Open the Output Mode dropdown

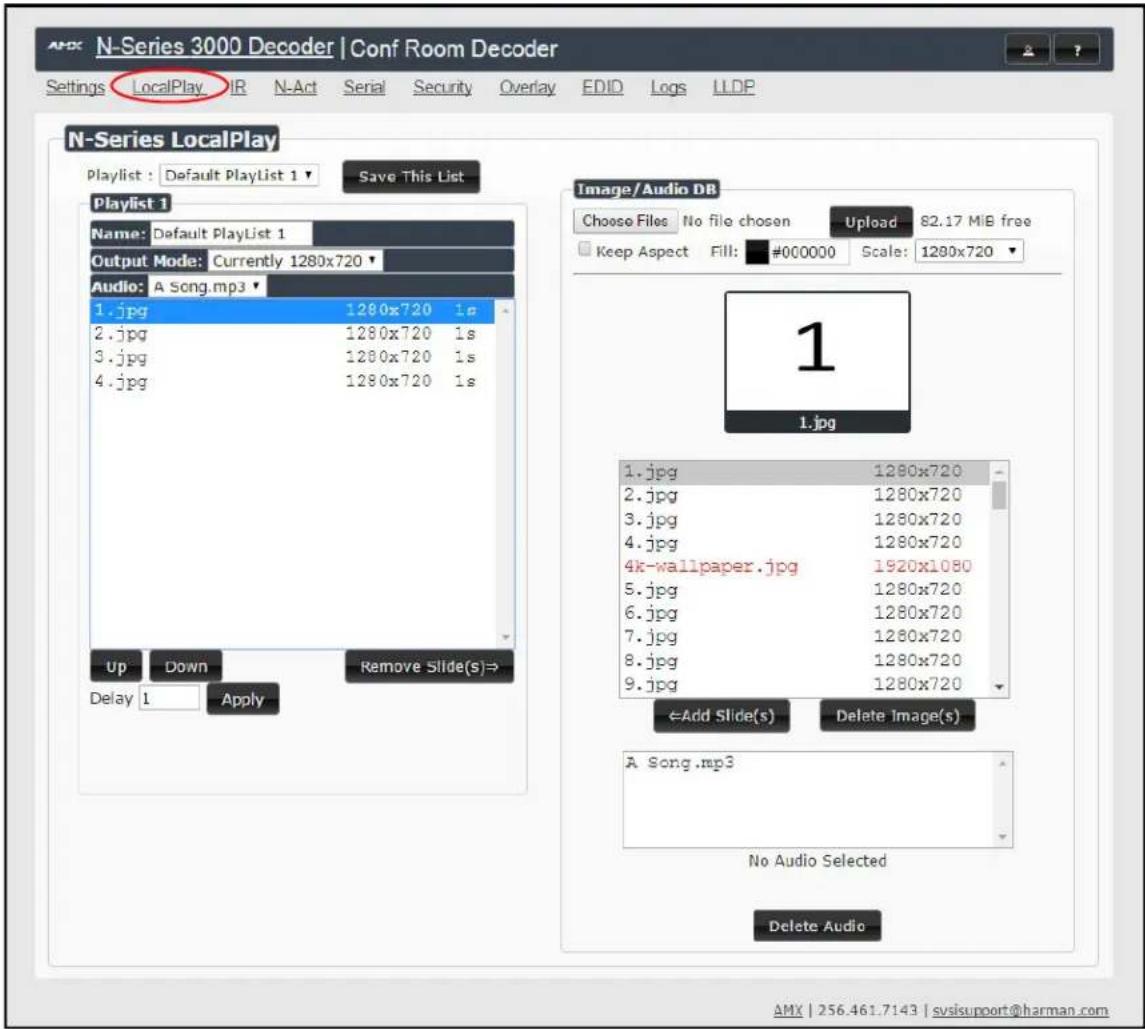(295, 261)
